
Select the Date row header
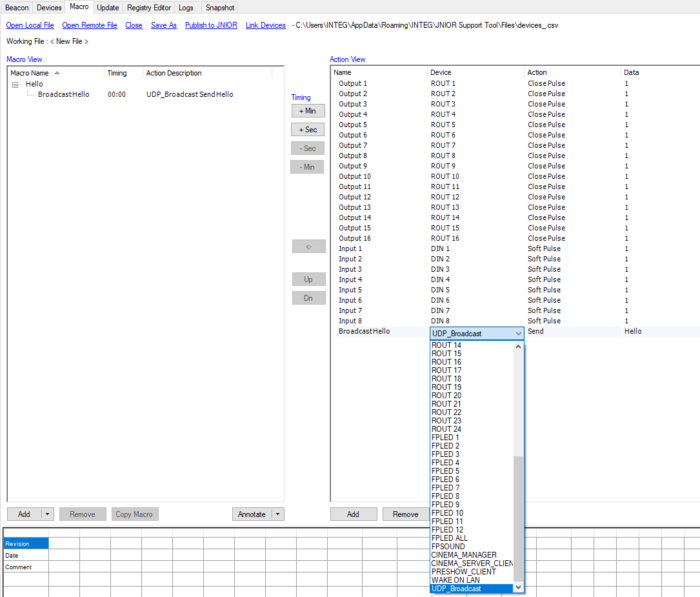pos(26,555)
